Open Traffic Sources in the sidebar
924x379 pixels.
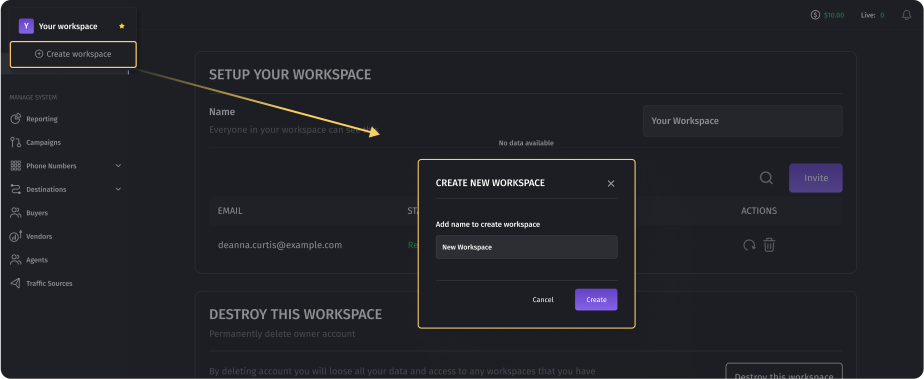pyautogui.click(x=49, y=284)
